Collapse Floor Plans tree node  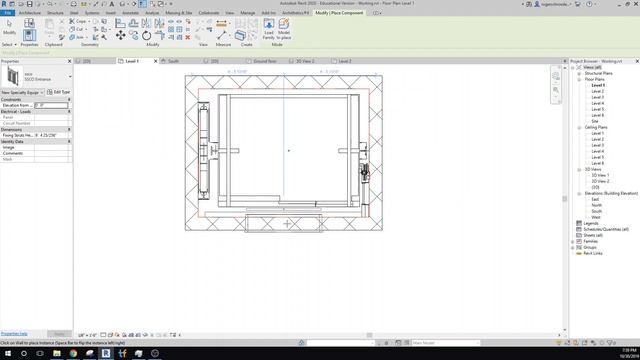pos(579,80)
